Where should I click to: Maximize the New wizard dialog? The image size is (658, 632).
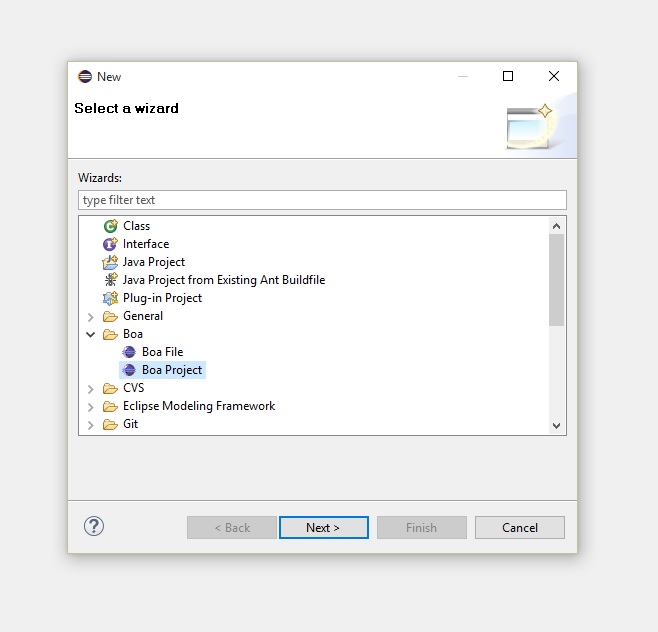[x=508, y=76]
